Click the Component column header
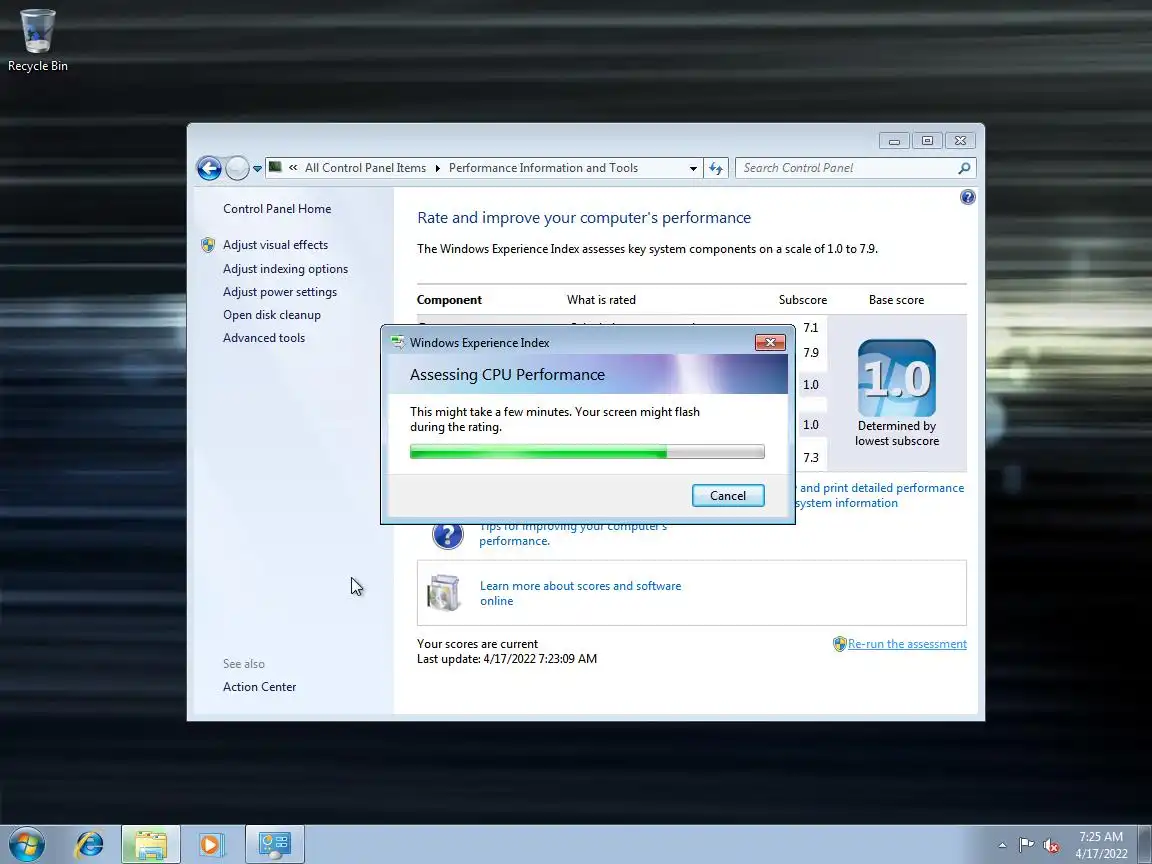 pyautogui.click(x=449, y=300)
